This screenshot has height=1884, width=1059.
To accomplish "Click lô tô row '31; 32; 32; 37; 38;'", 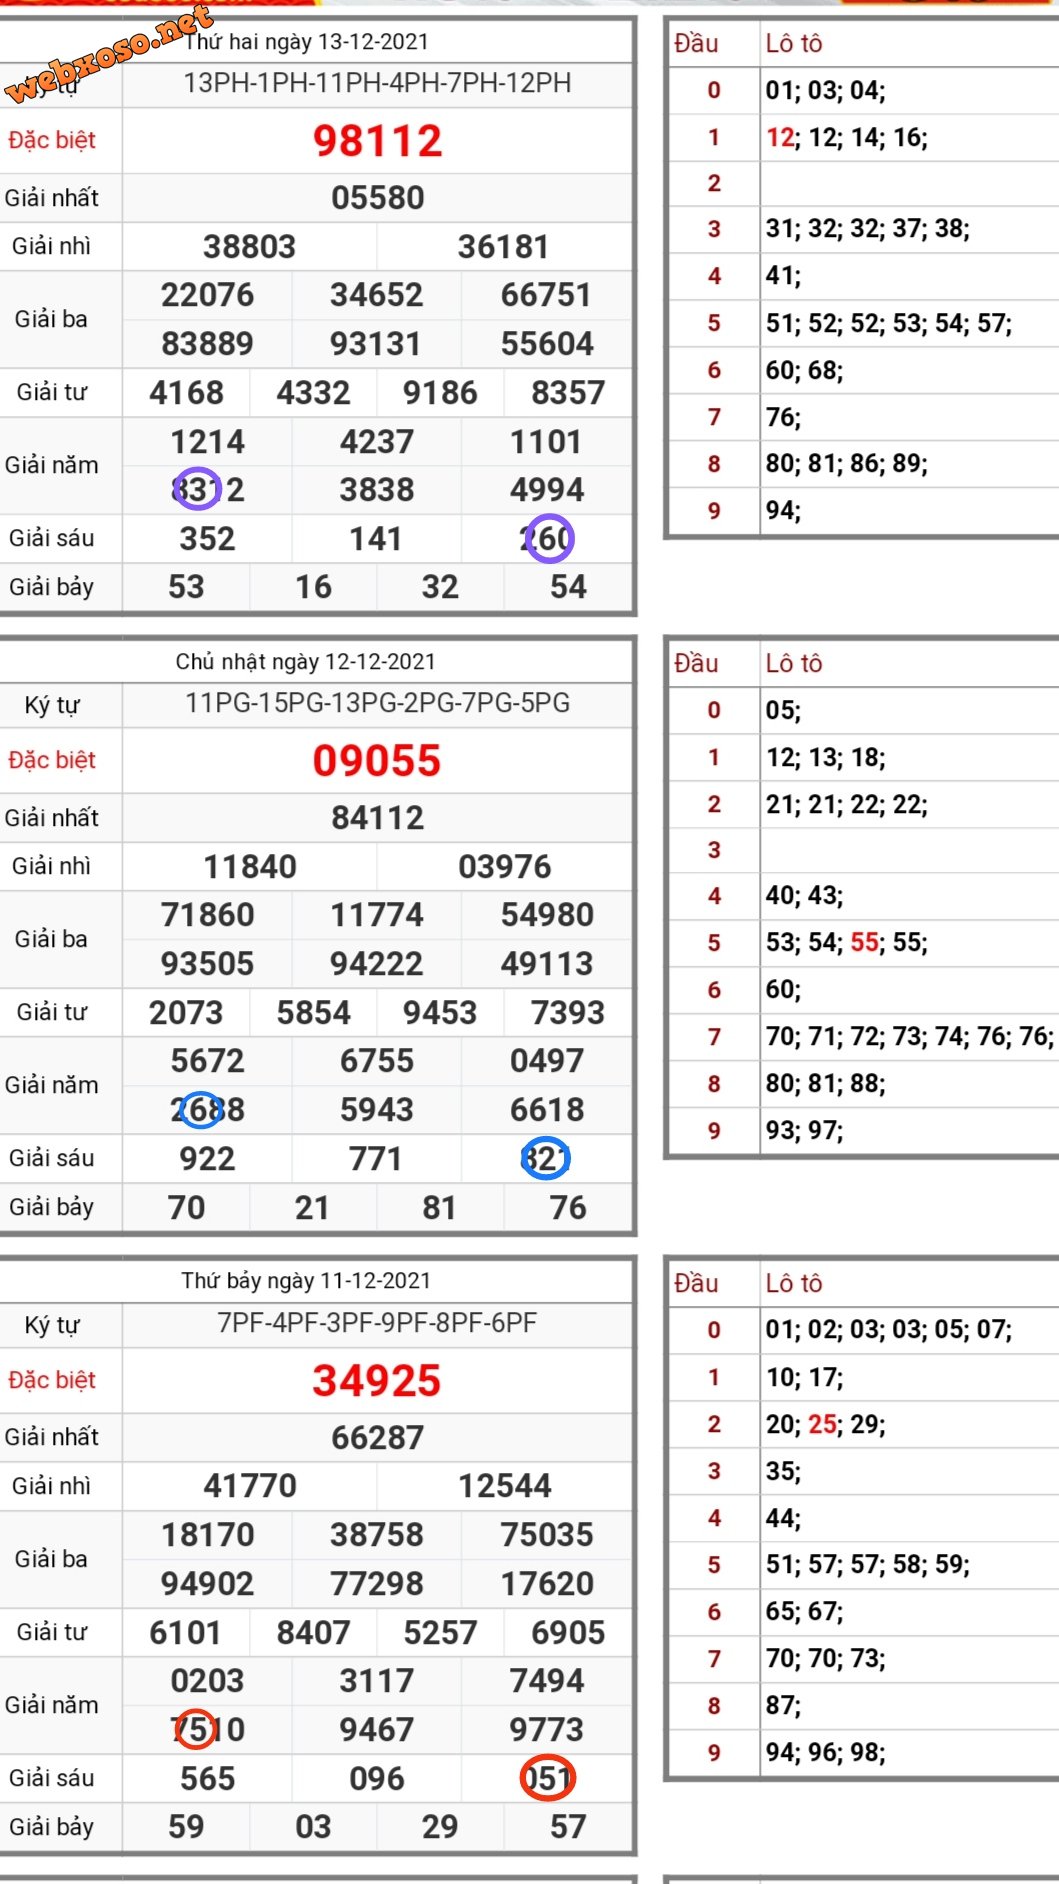I will click(868, 229).
